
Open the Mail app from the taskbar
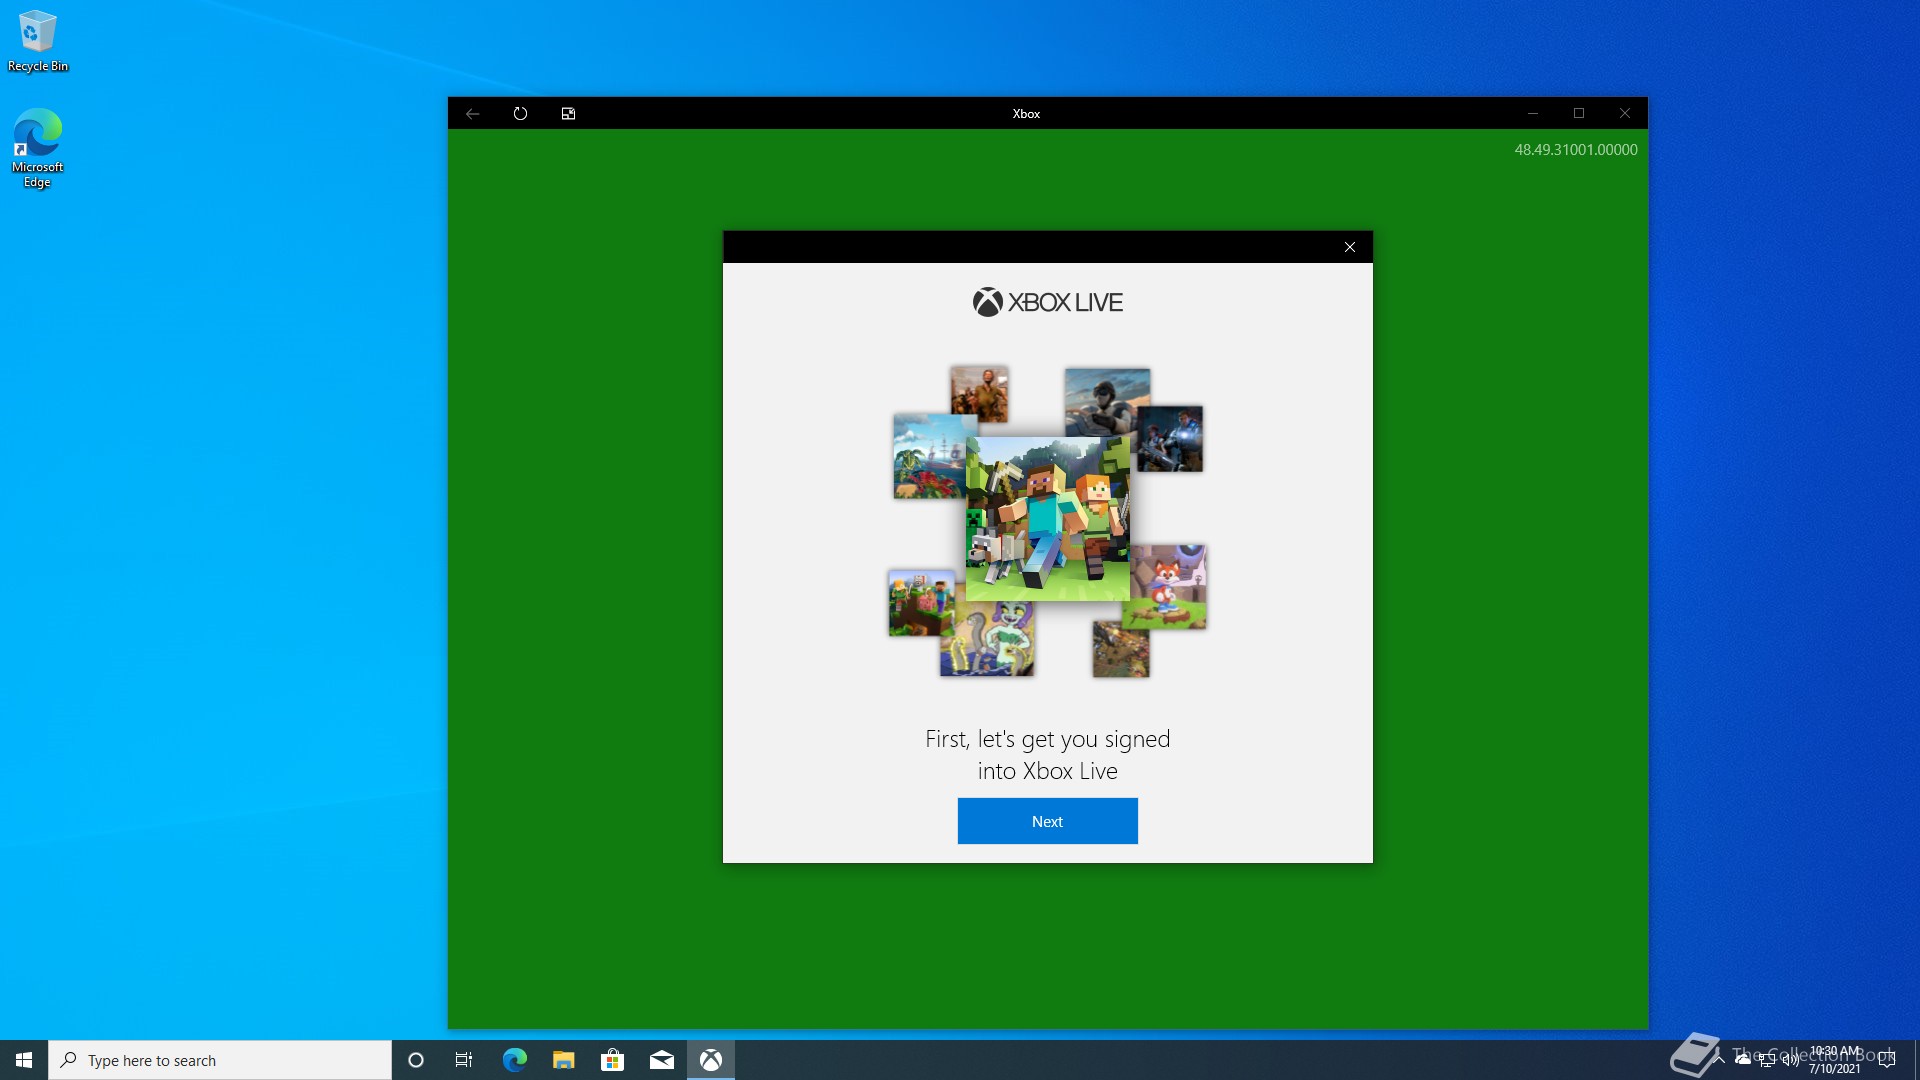pyautogui.click(x=661, y=1060)
